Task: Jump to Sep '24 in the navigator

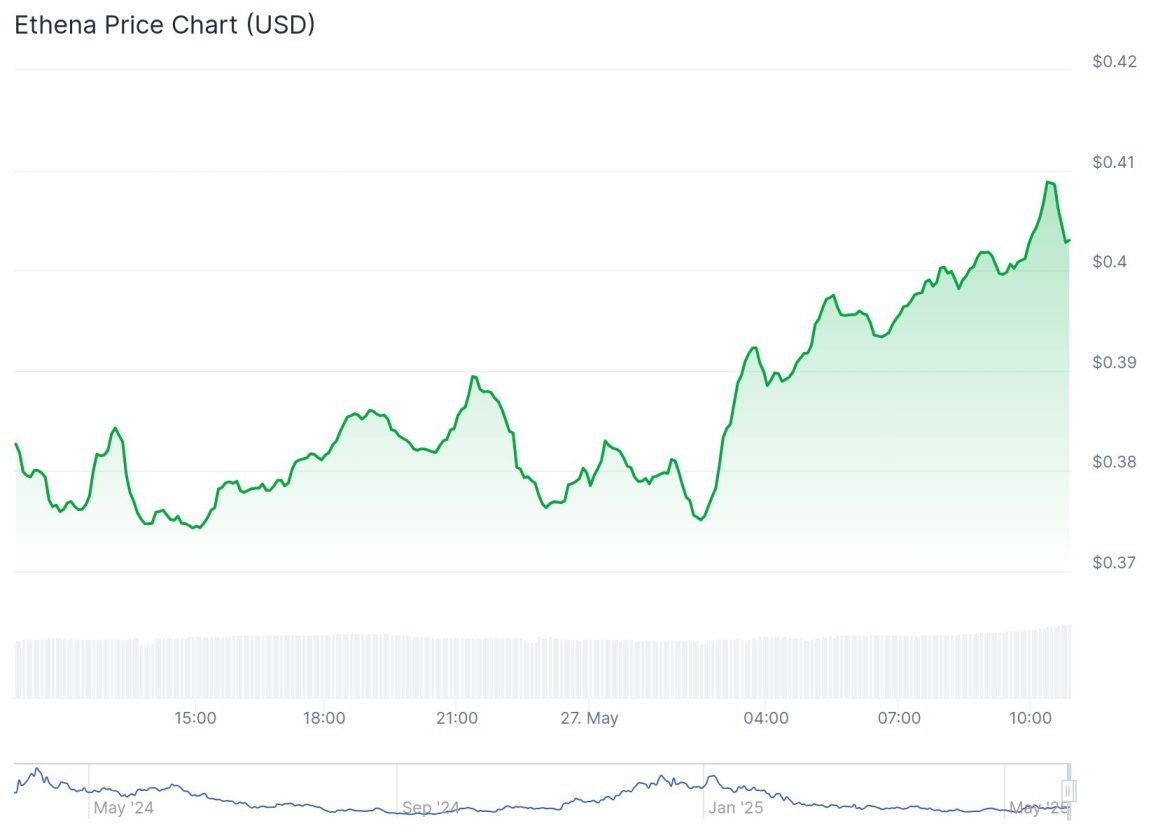Action: click(x=430, y=808)
